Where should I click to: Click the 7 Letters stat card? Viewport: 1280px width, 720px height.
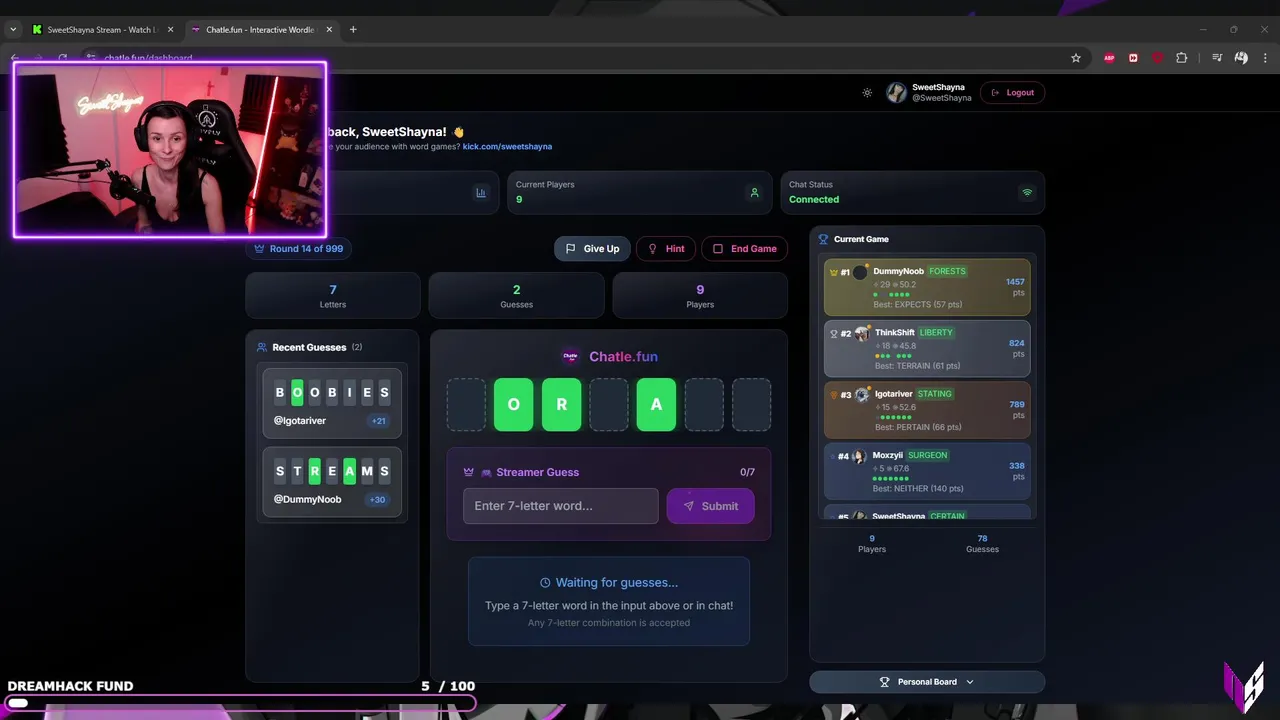click(x=333, y=296)
